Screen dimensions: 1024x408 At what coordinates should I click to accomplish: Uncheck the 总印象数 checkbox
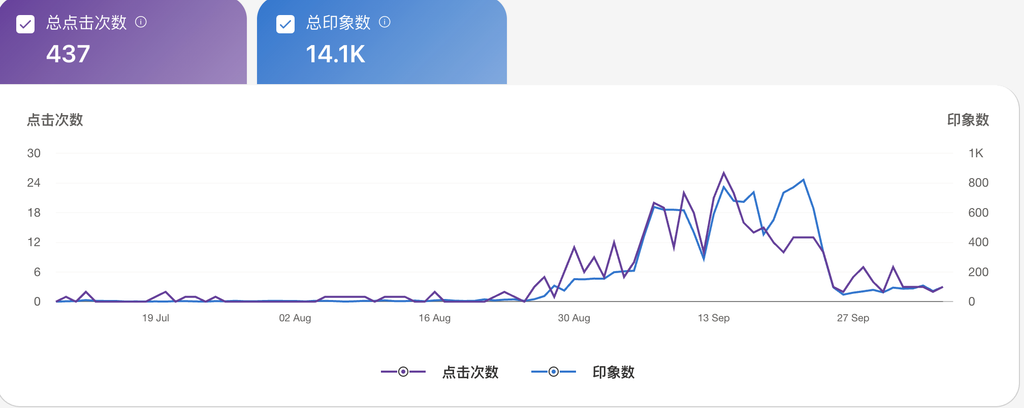pos(285,24)
